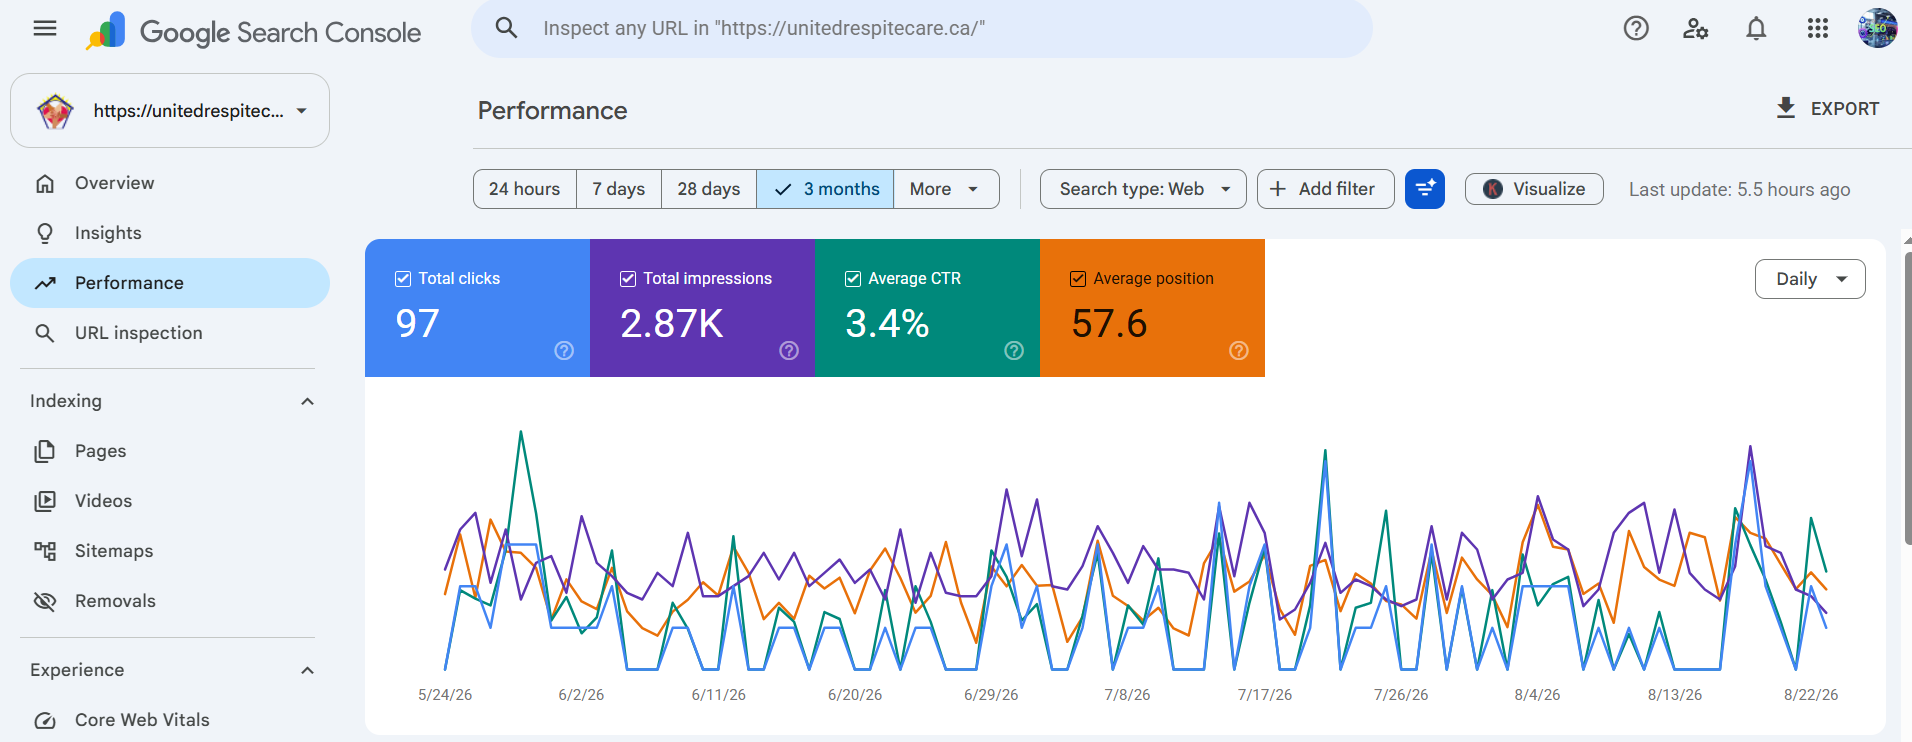This screenshot has width=1912, height=742.
Task: Click the Add filter button
Action: coord(1325,189)
